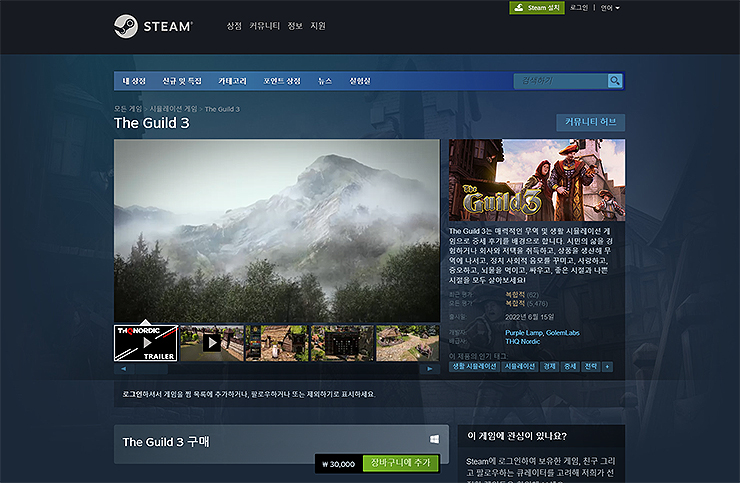Select the dark menu screenshot thumbnail
Image resolution: width=740 pixels, height=483 pixels.
[x=342, y=343]
